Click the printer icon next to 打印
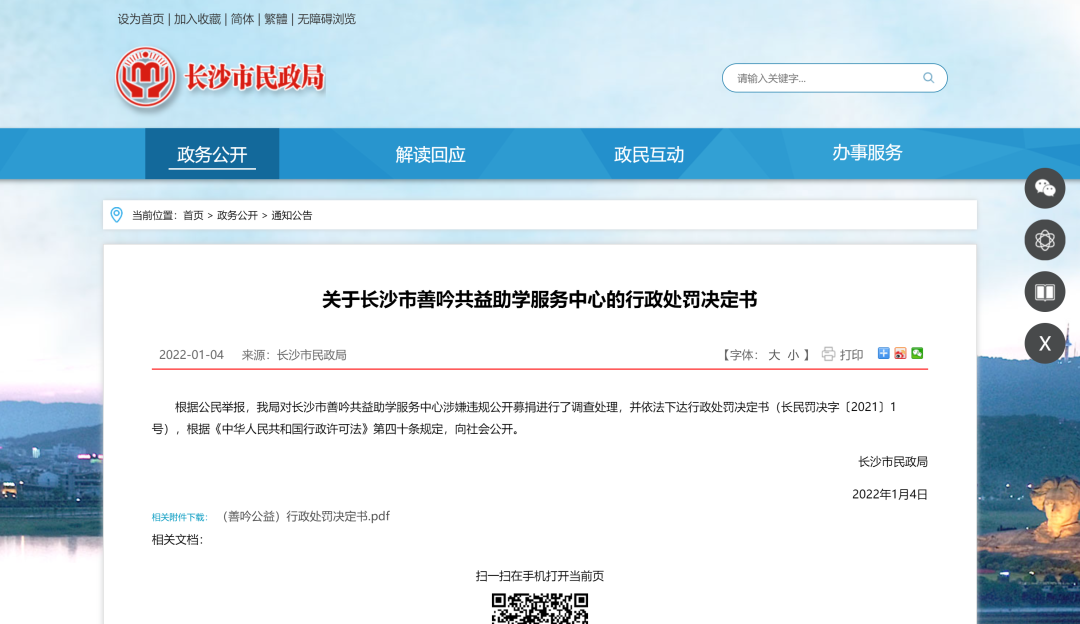 point(828,354)
